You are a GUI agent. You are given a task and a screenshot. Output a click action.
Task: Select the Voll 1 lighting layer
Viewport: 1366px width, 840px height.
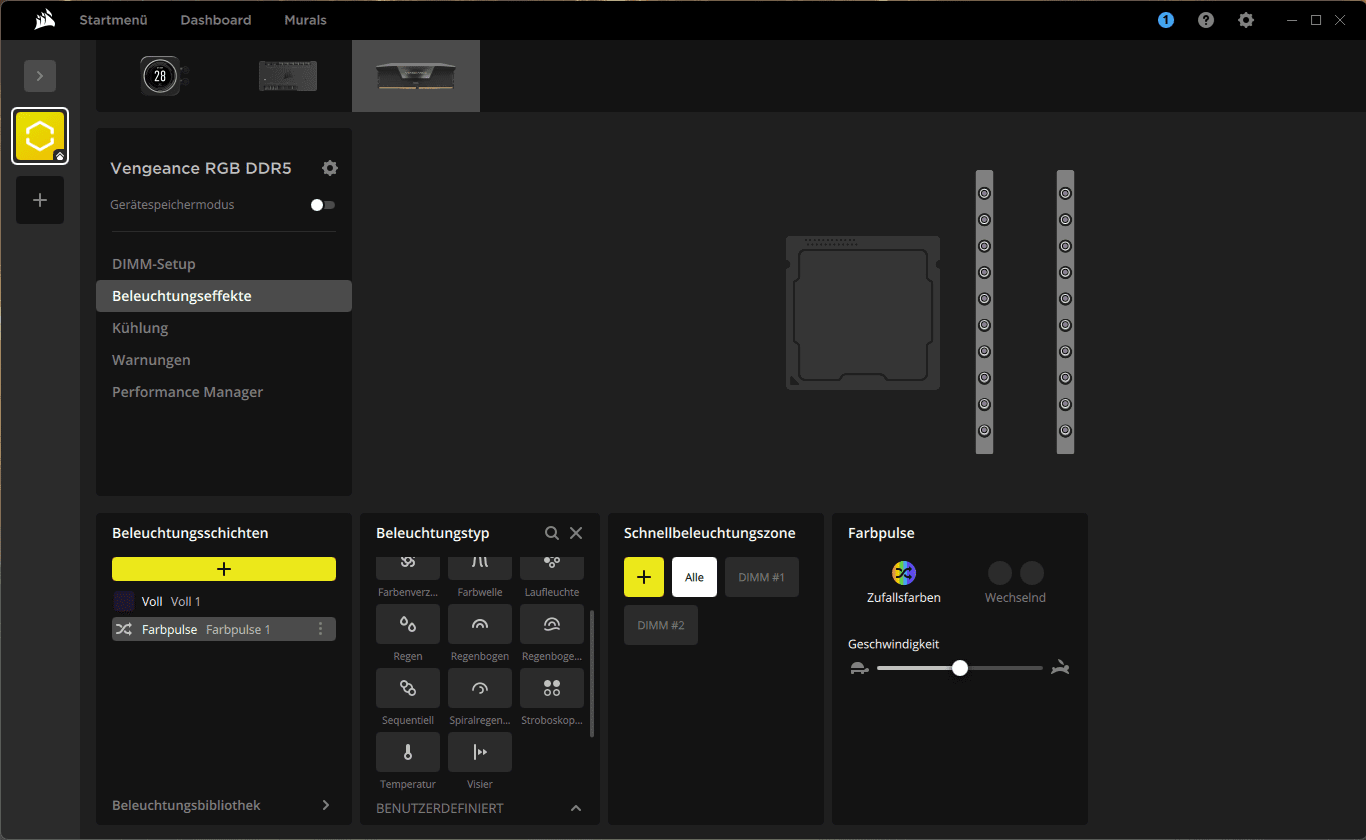[x=224, y=601]
